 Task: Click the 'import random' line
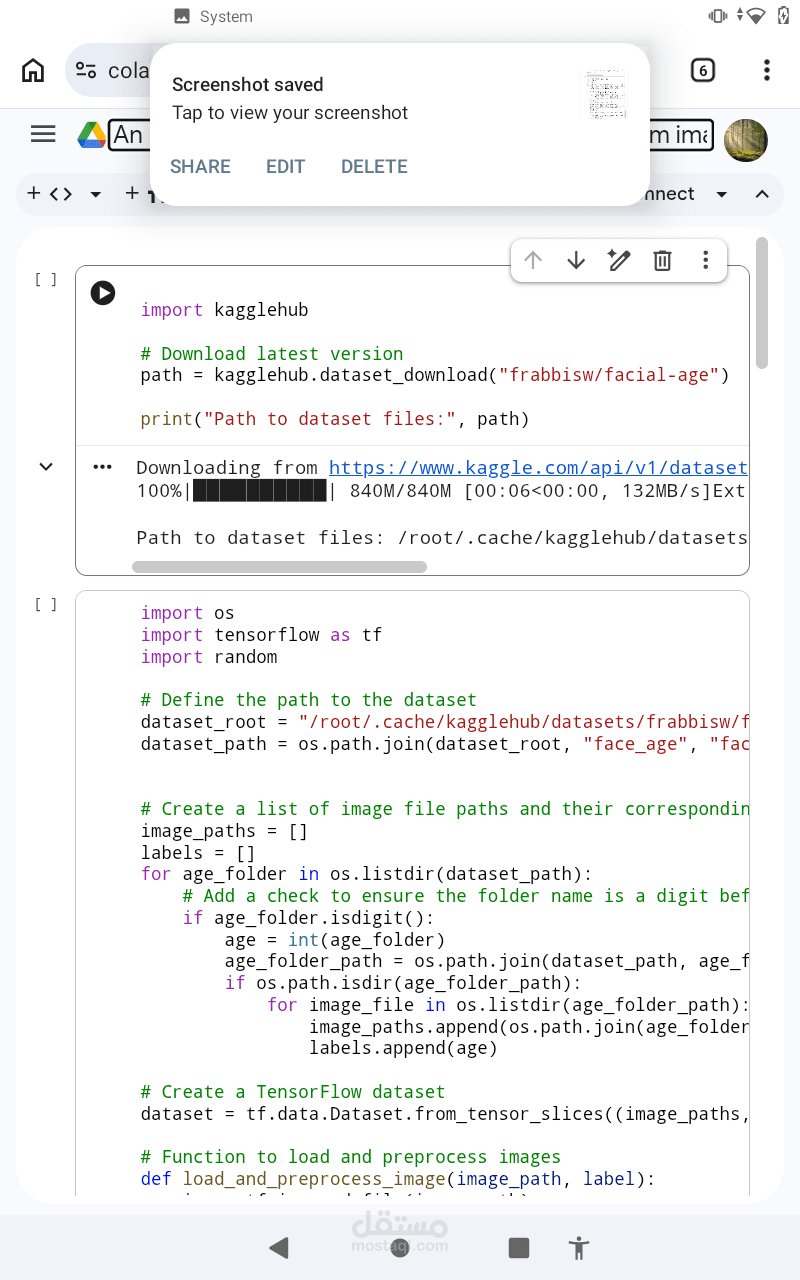(x=209, y=657)
